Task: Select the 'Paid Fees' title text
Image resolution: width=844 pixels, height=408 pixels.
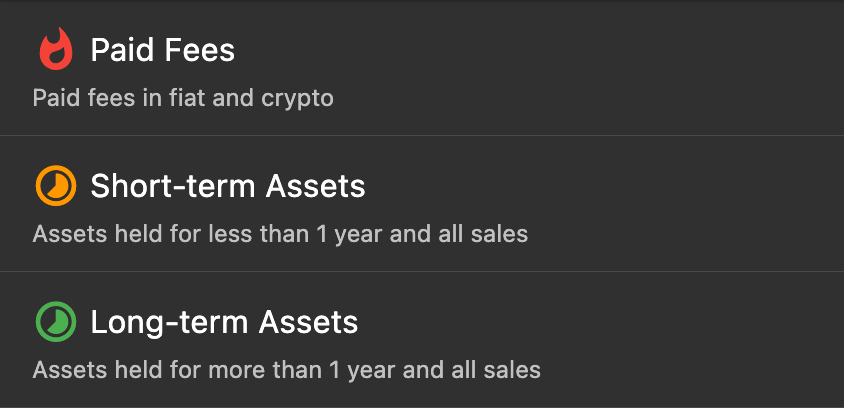Action: (x=163, y=50)
